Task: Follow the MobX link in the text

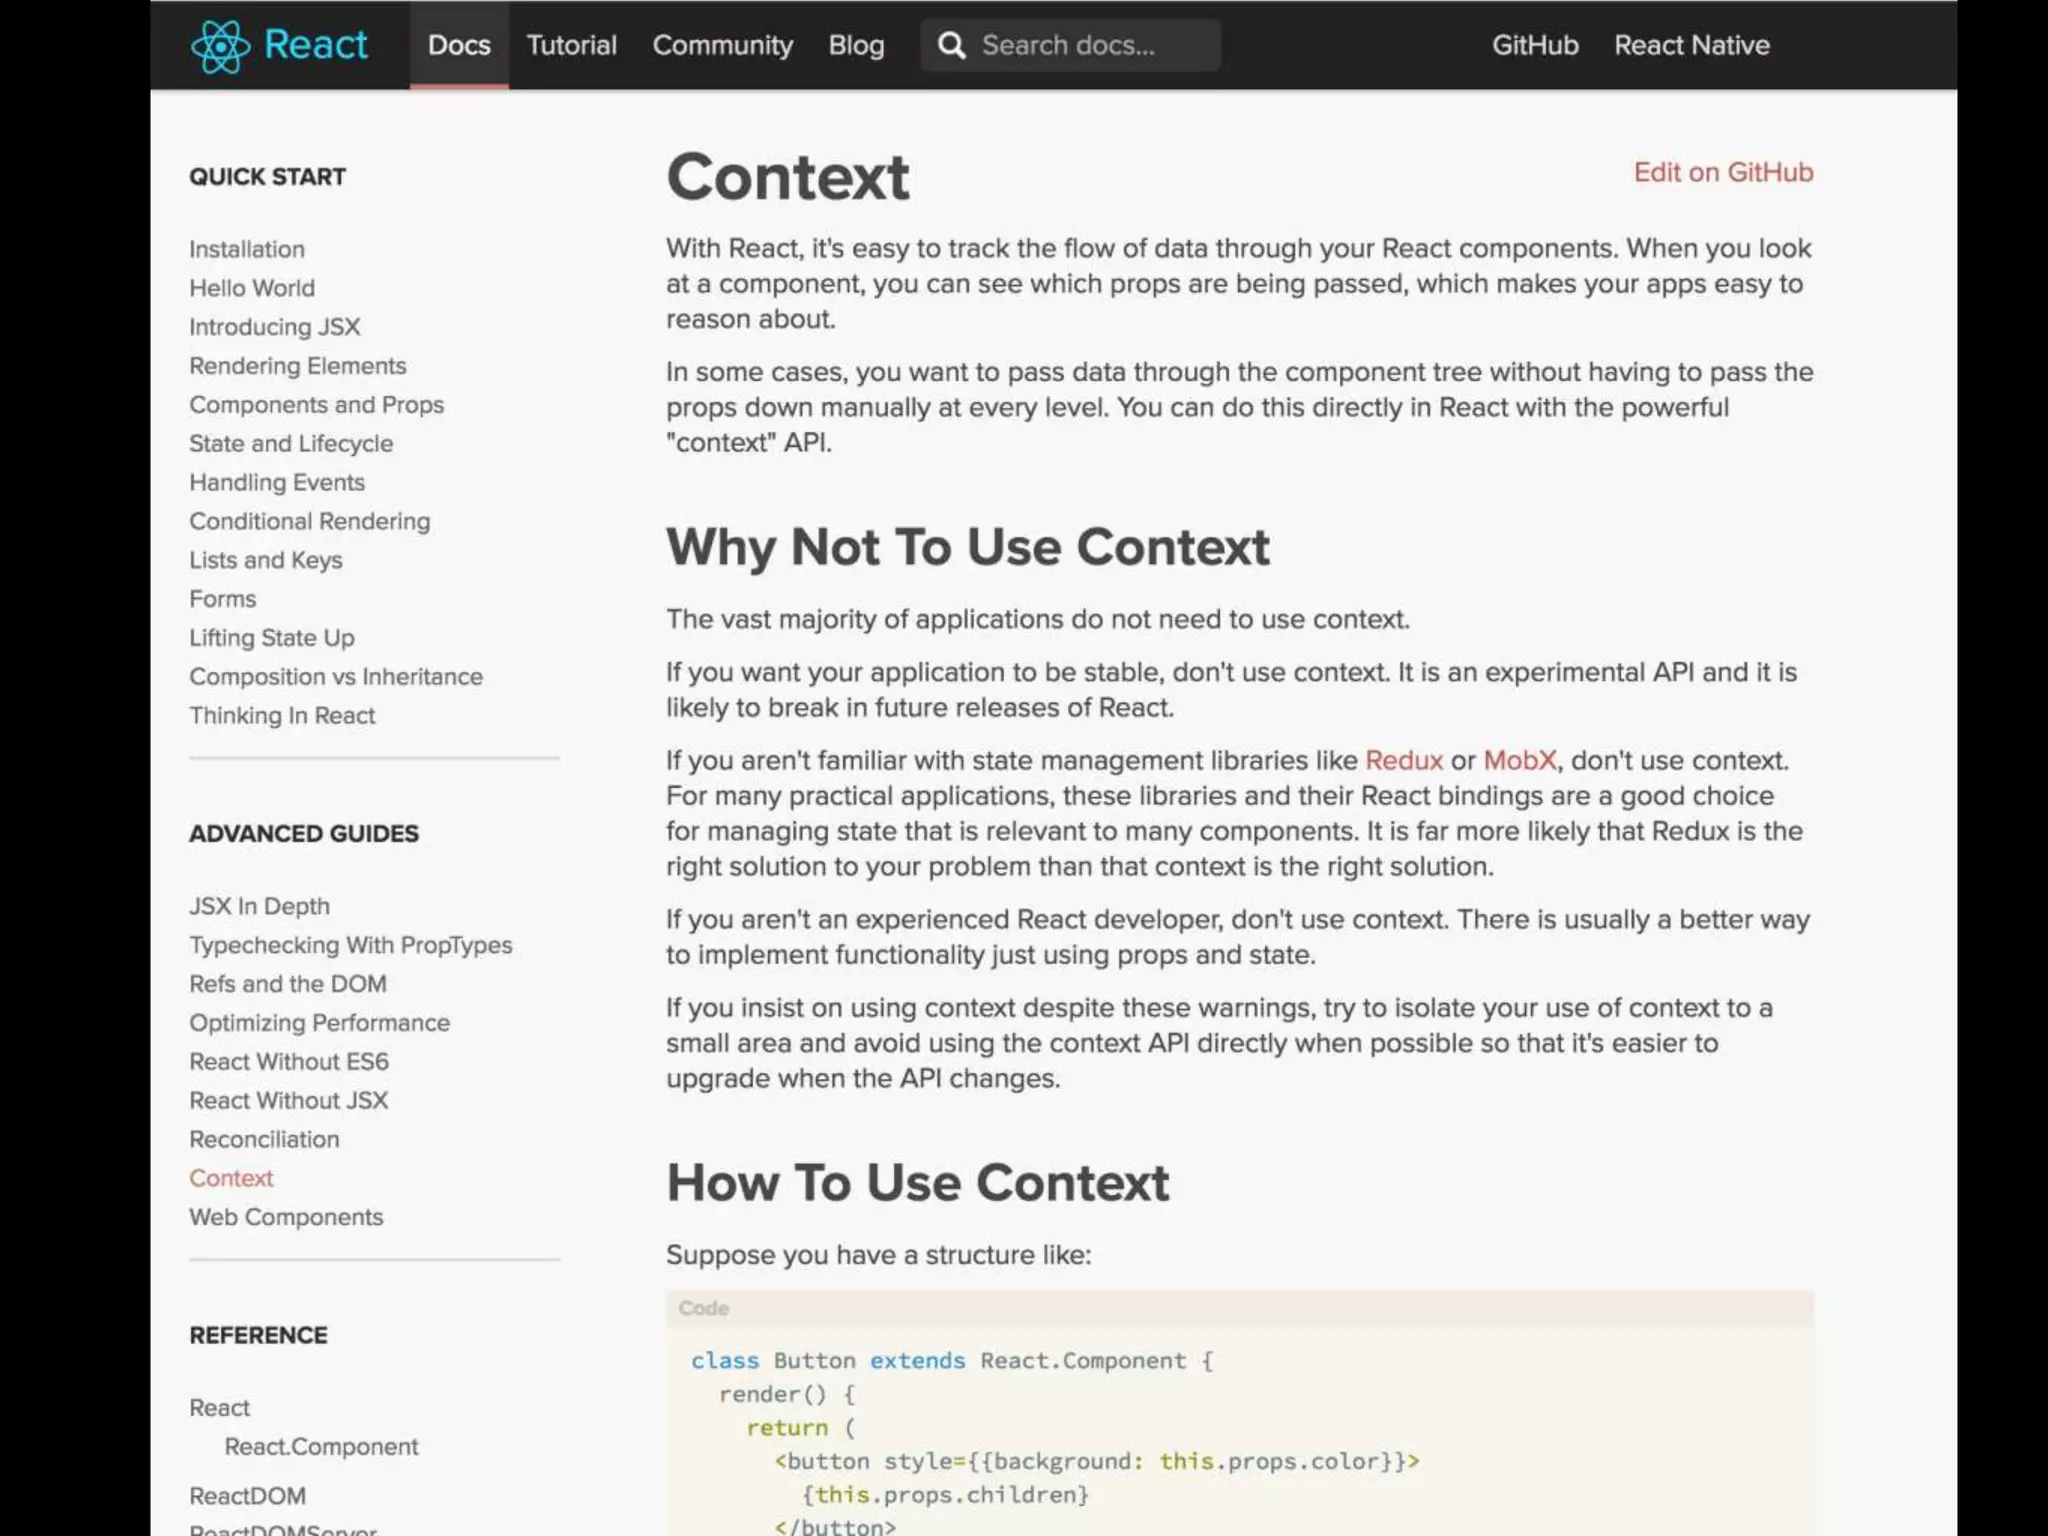Action: (x=1520, y=760)
